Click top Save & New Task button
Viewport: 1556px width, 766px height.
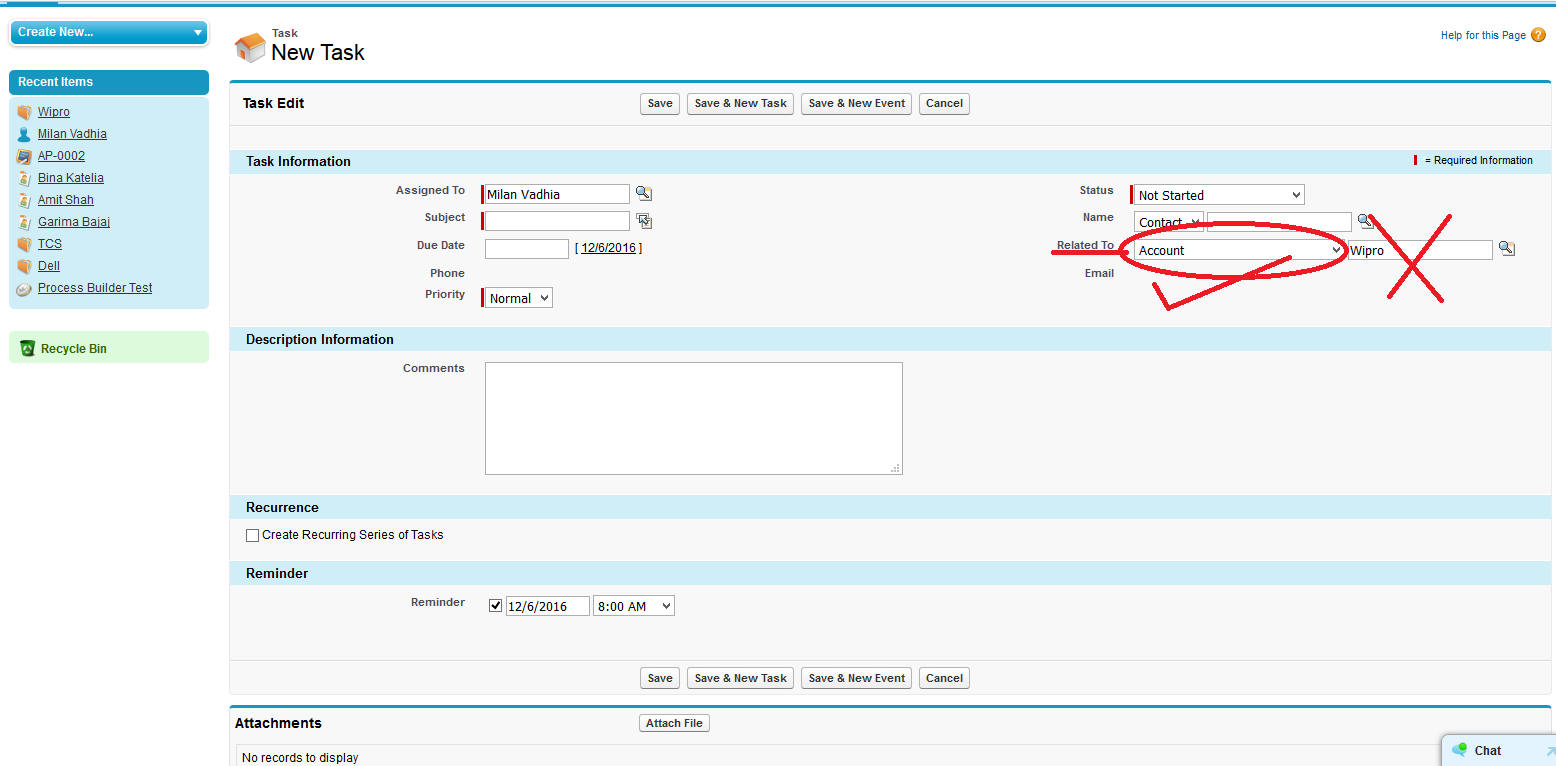(x=741, y=103)
